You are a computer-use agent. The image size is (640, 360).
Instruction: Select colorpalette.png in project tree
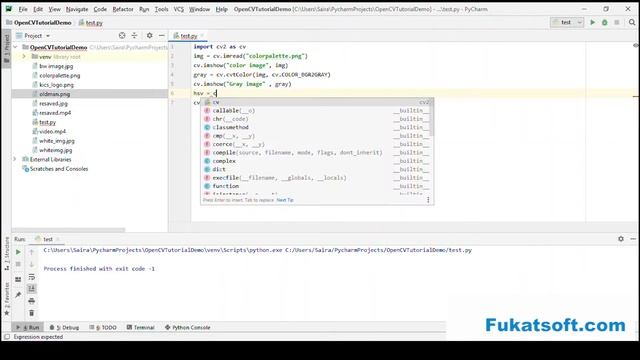point(60,76)
